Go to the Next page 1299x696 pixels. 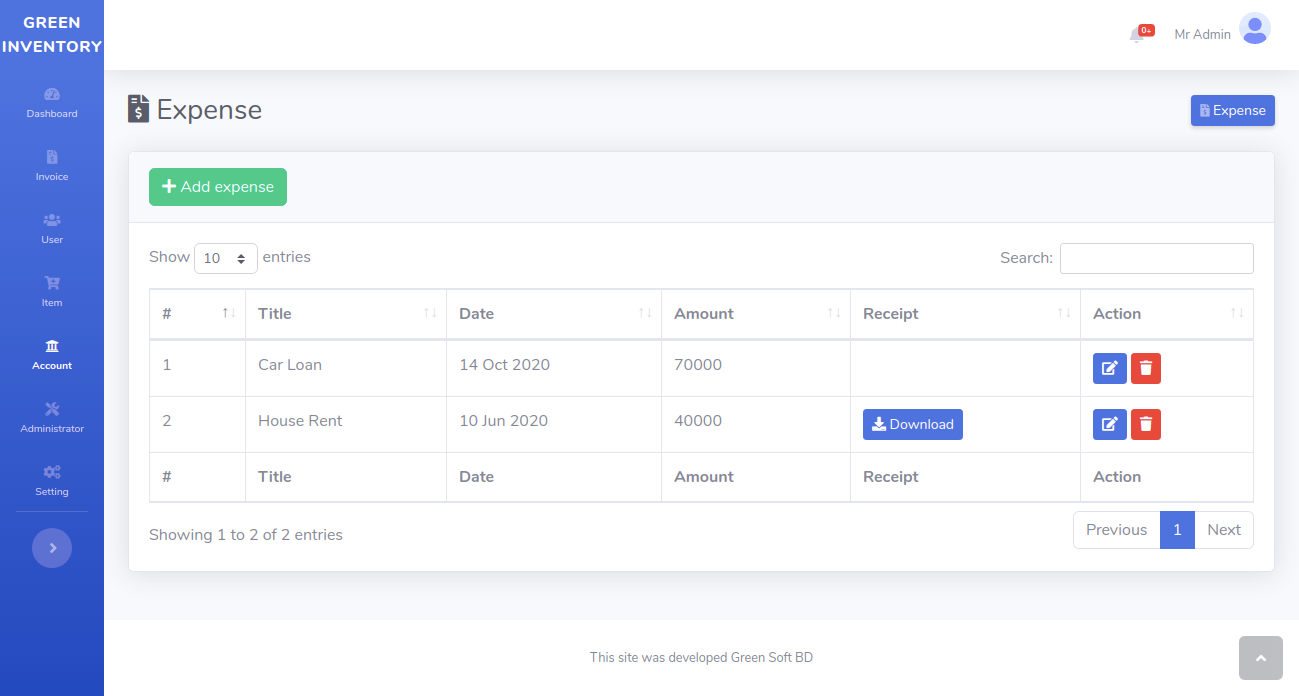[x=1223, y=530]
